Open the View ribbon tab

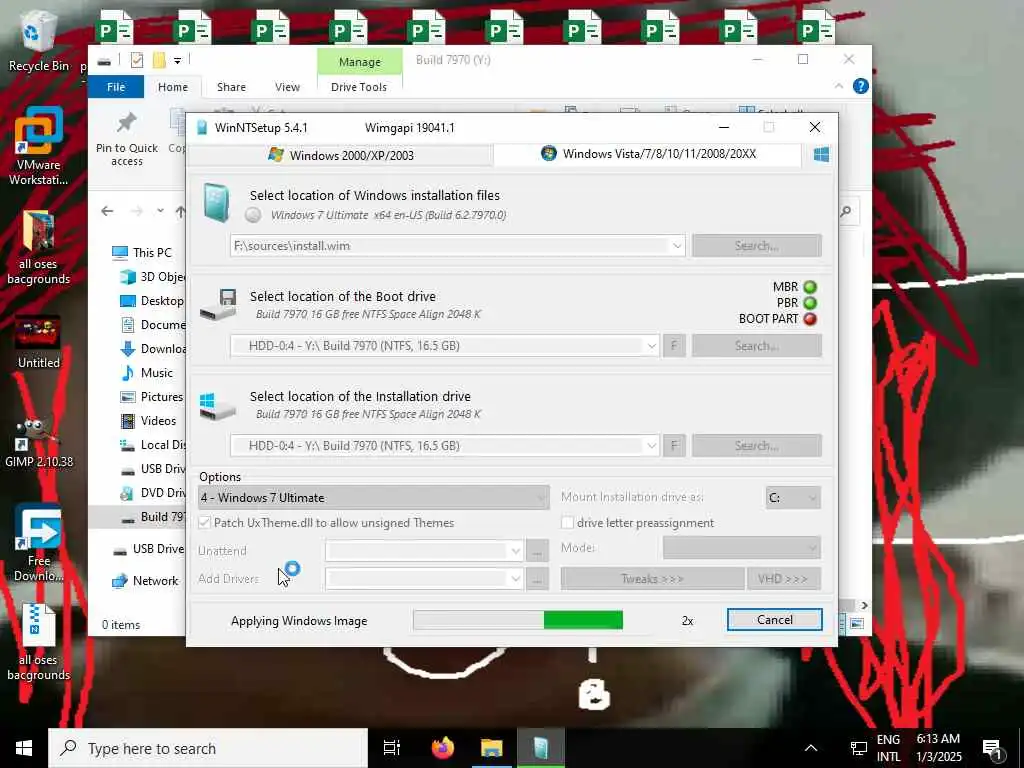pos(287,87)
